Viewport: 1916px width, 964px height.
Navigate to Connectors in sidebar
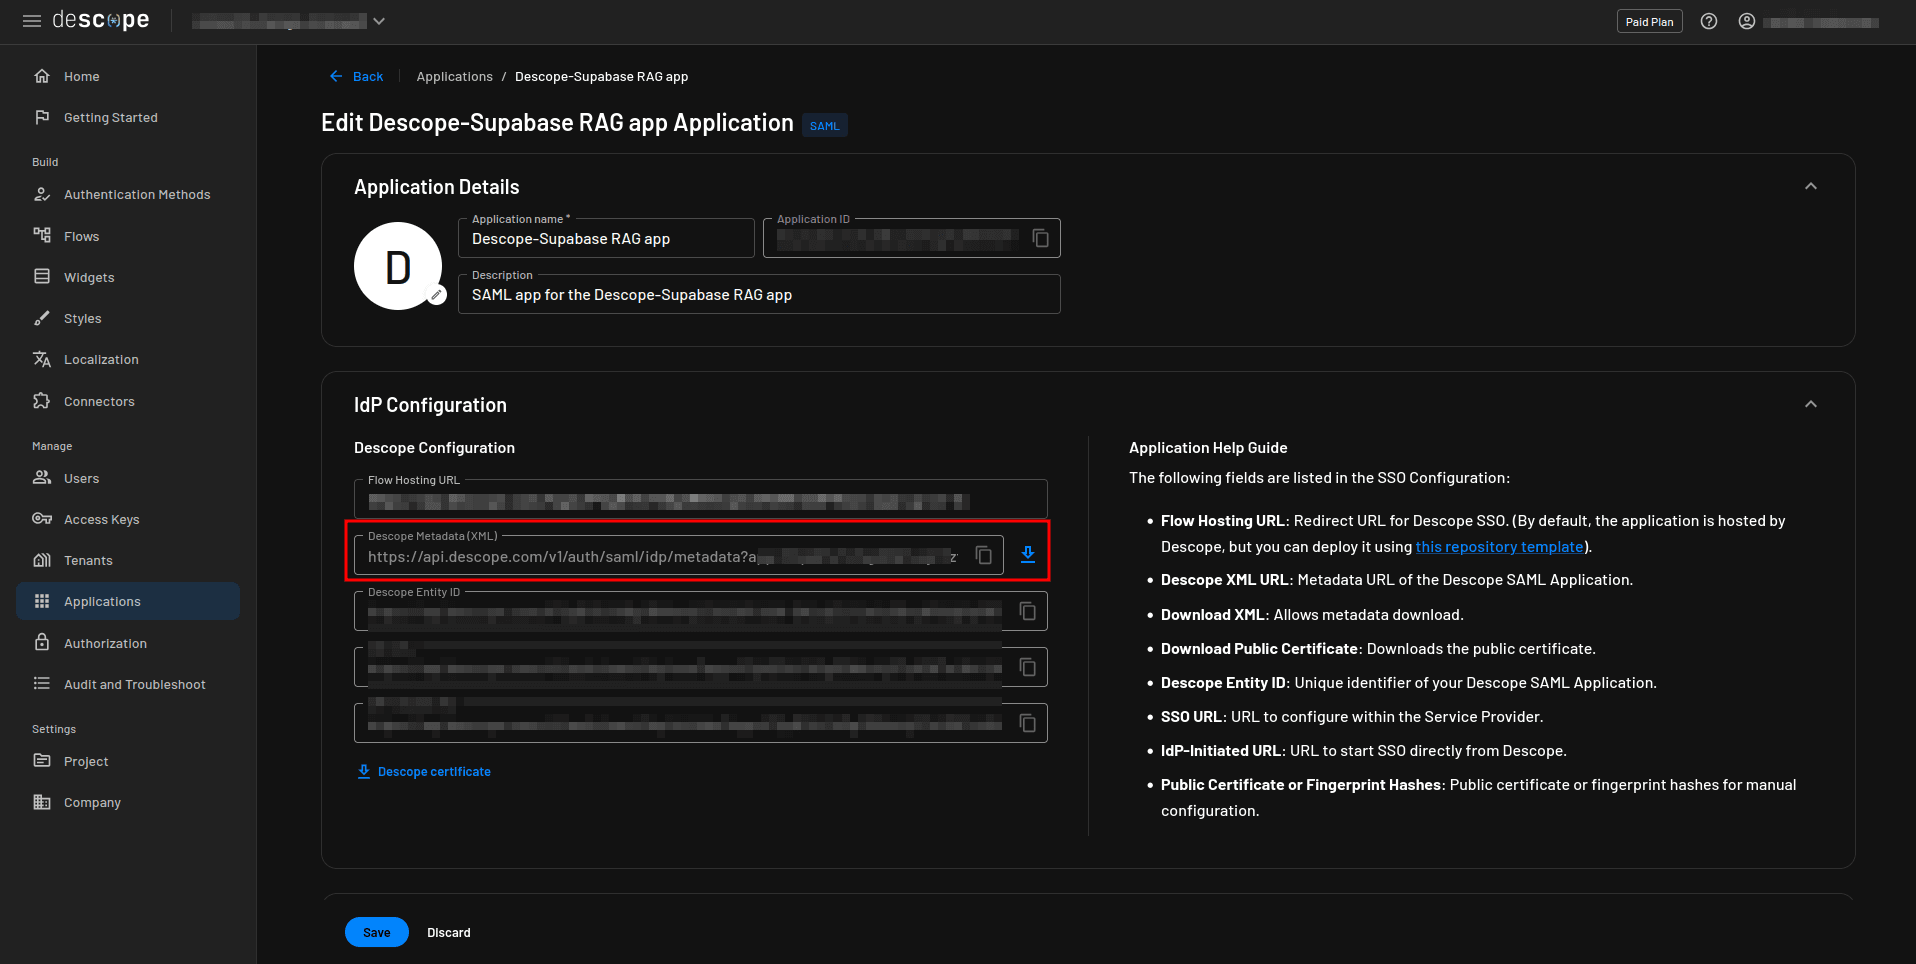pos(99,402)
